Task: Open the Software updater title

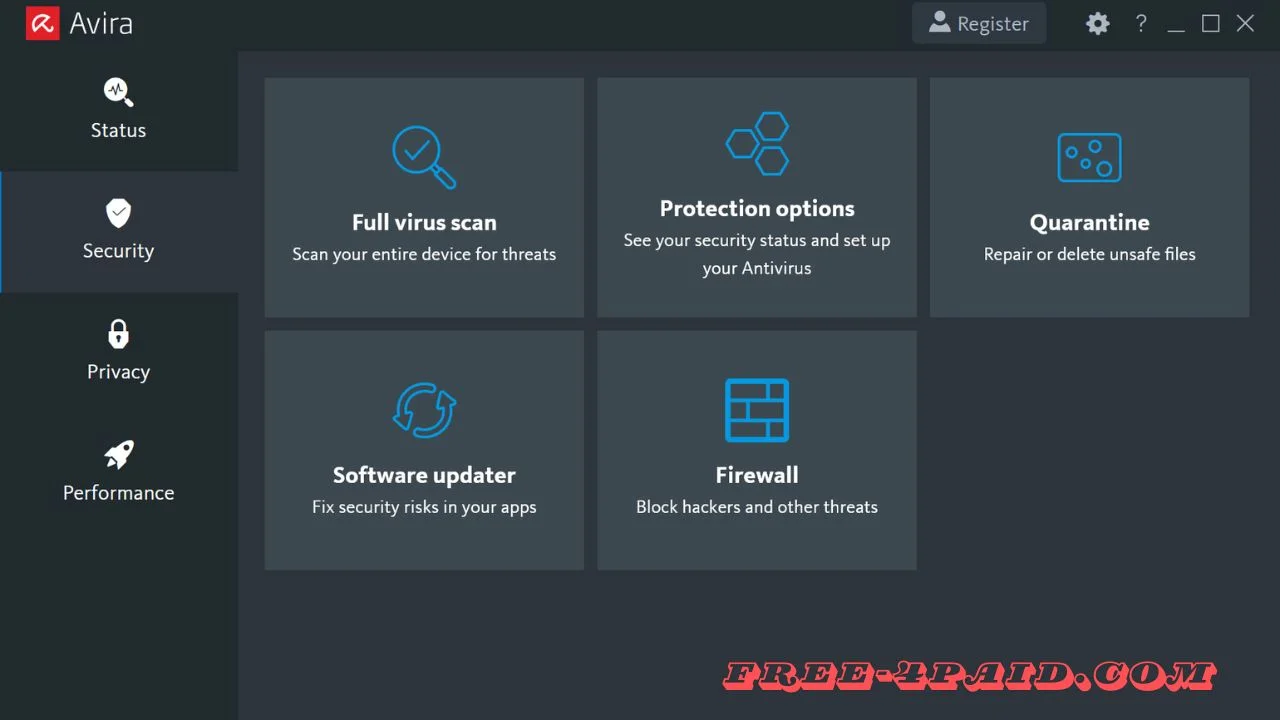Action: [424, 475]
